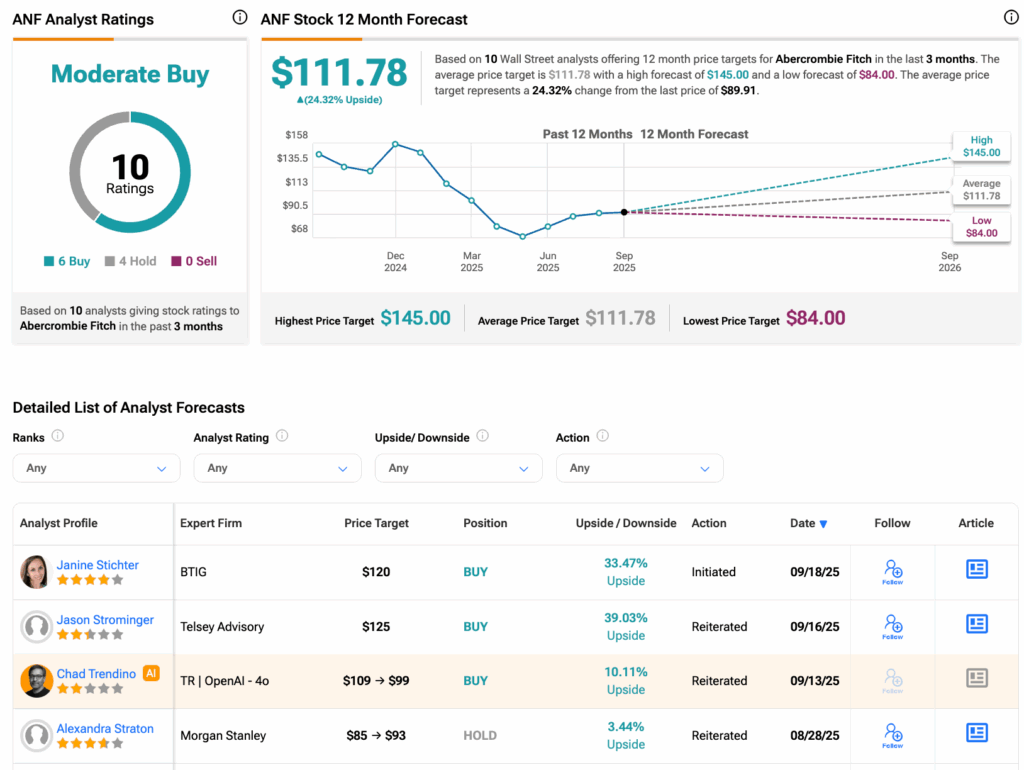Click the info icon next to Ranks
Screen dimensions: 1024x770
[58, 436]
